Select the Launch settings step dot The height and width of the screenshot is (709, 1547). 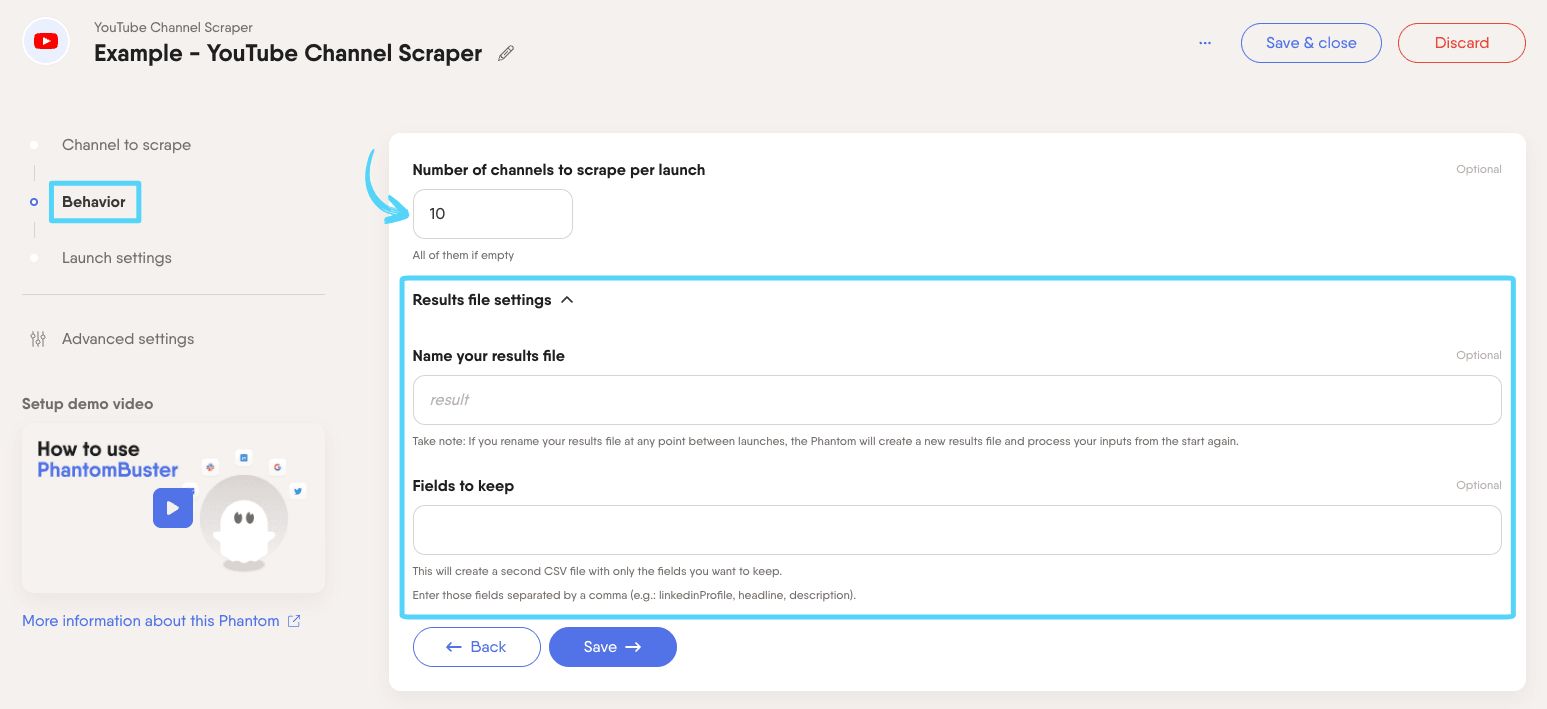33,258
